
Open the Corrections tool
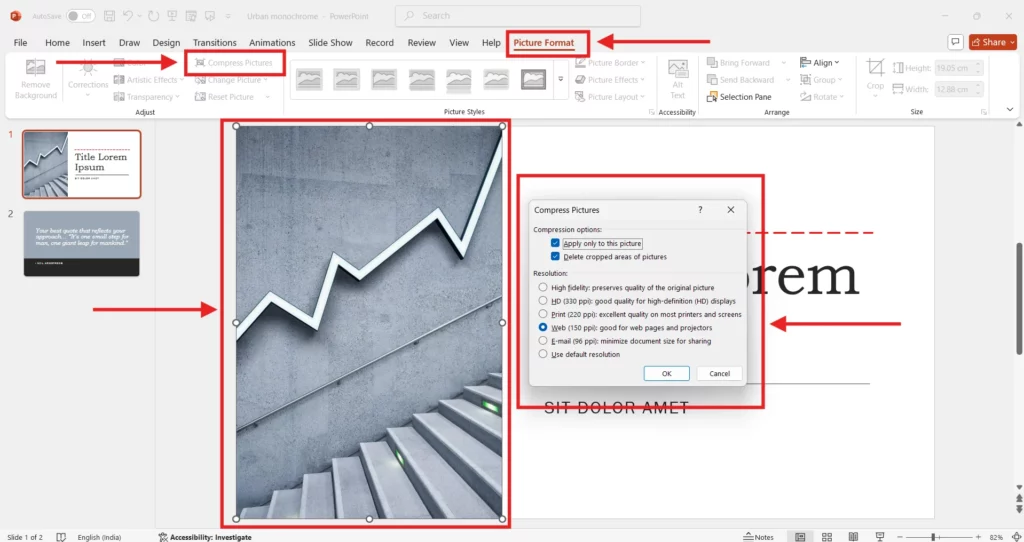[x=88, y=74]
